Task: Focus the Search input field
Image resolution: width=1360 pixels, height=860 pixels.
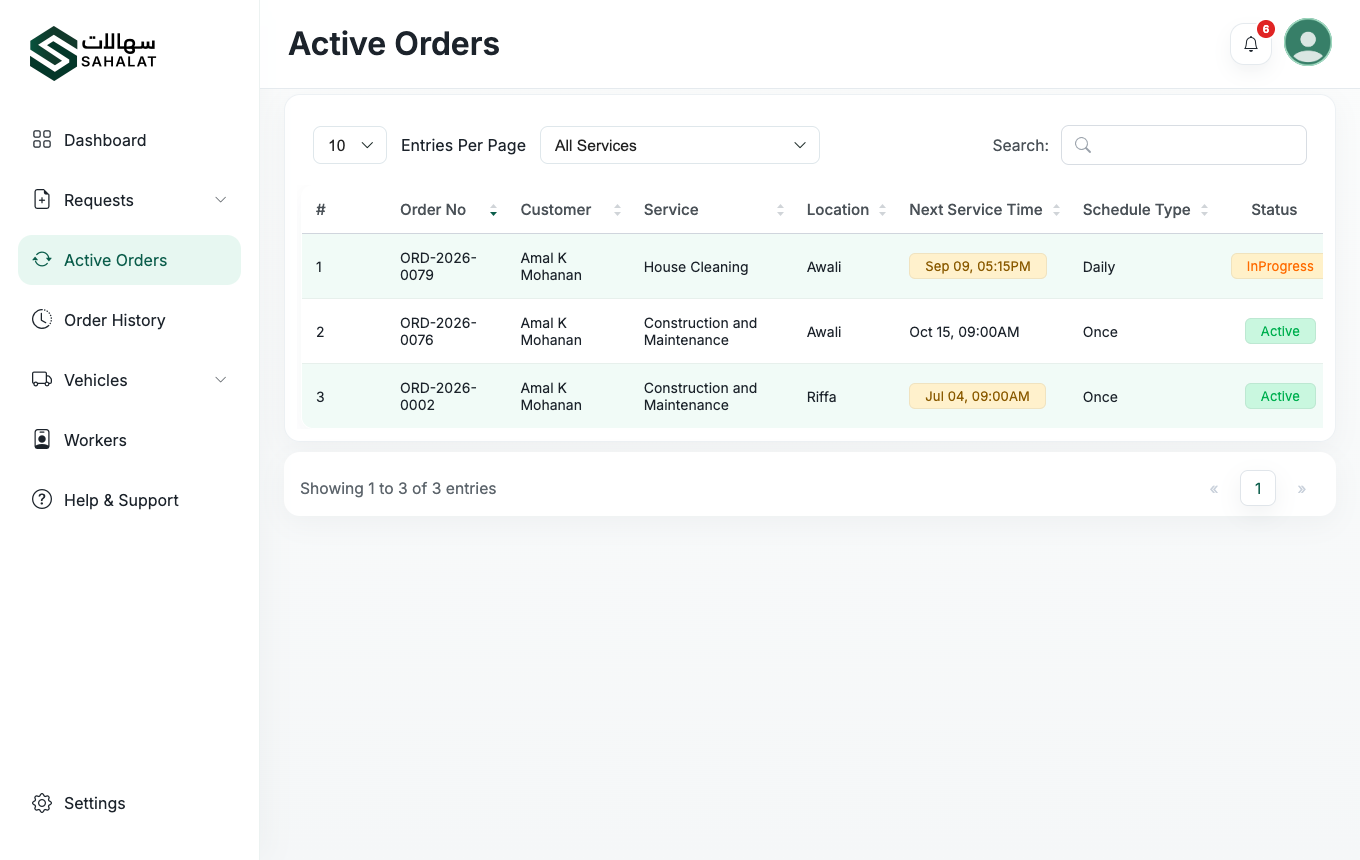Action: pyautogui.click(x=1184, y=145)
